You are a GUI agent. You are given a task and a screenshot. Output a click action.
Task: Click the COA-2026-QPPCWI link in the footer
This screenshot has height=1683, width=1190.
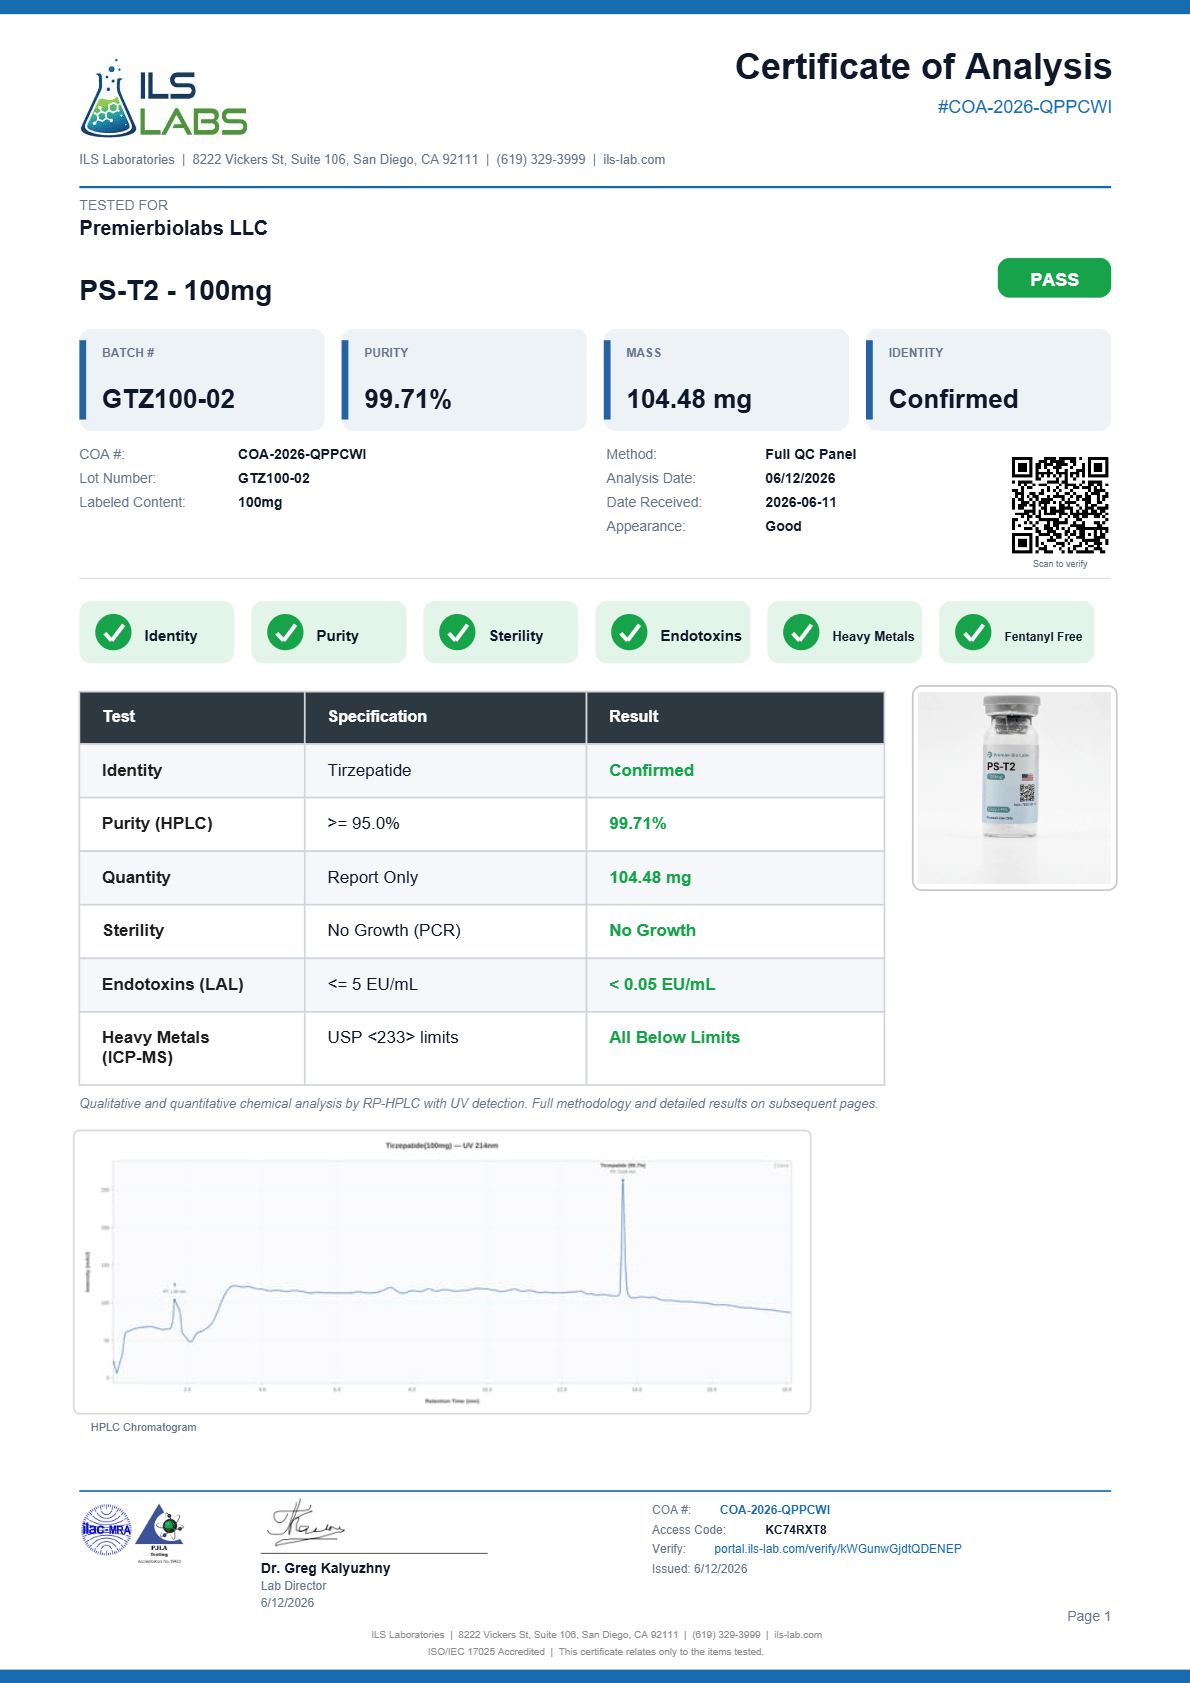coord(775,1510)
